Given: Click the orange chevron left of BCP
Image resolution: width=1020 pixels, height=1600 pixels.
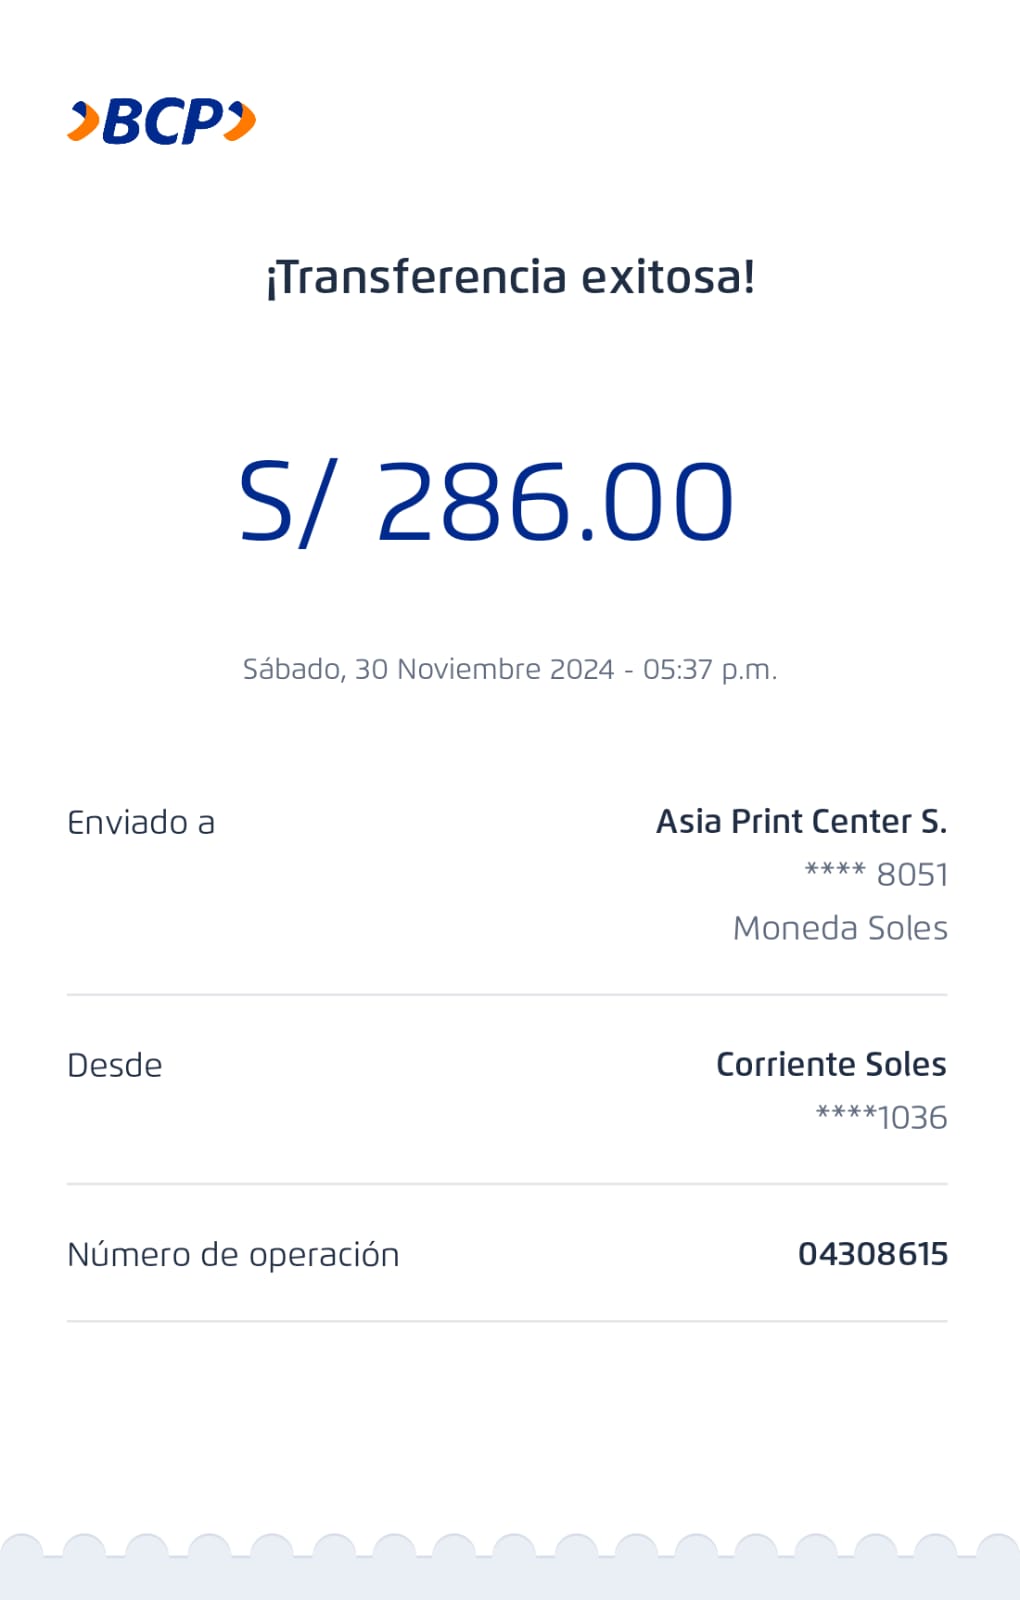Looking at the screenshot, I should click(x=83, y=122).
